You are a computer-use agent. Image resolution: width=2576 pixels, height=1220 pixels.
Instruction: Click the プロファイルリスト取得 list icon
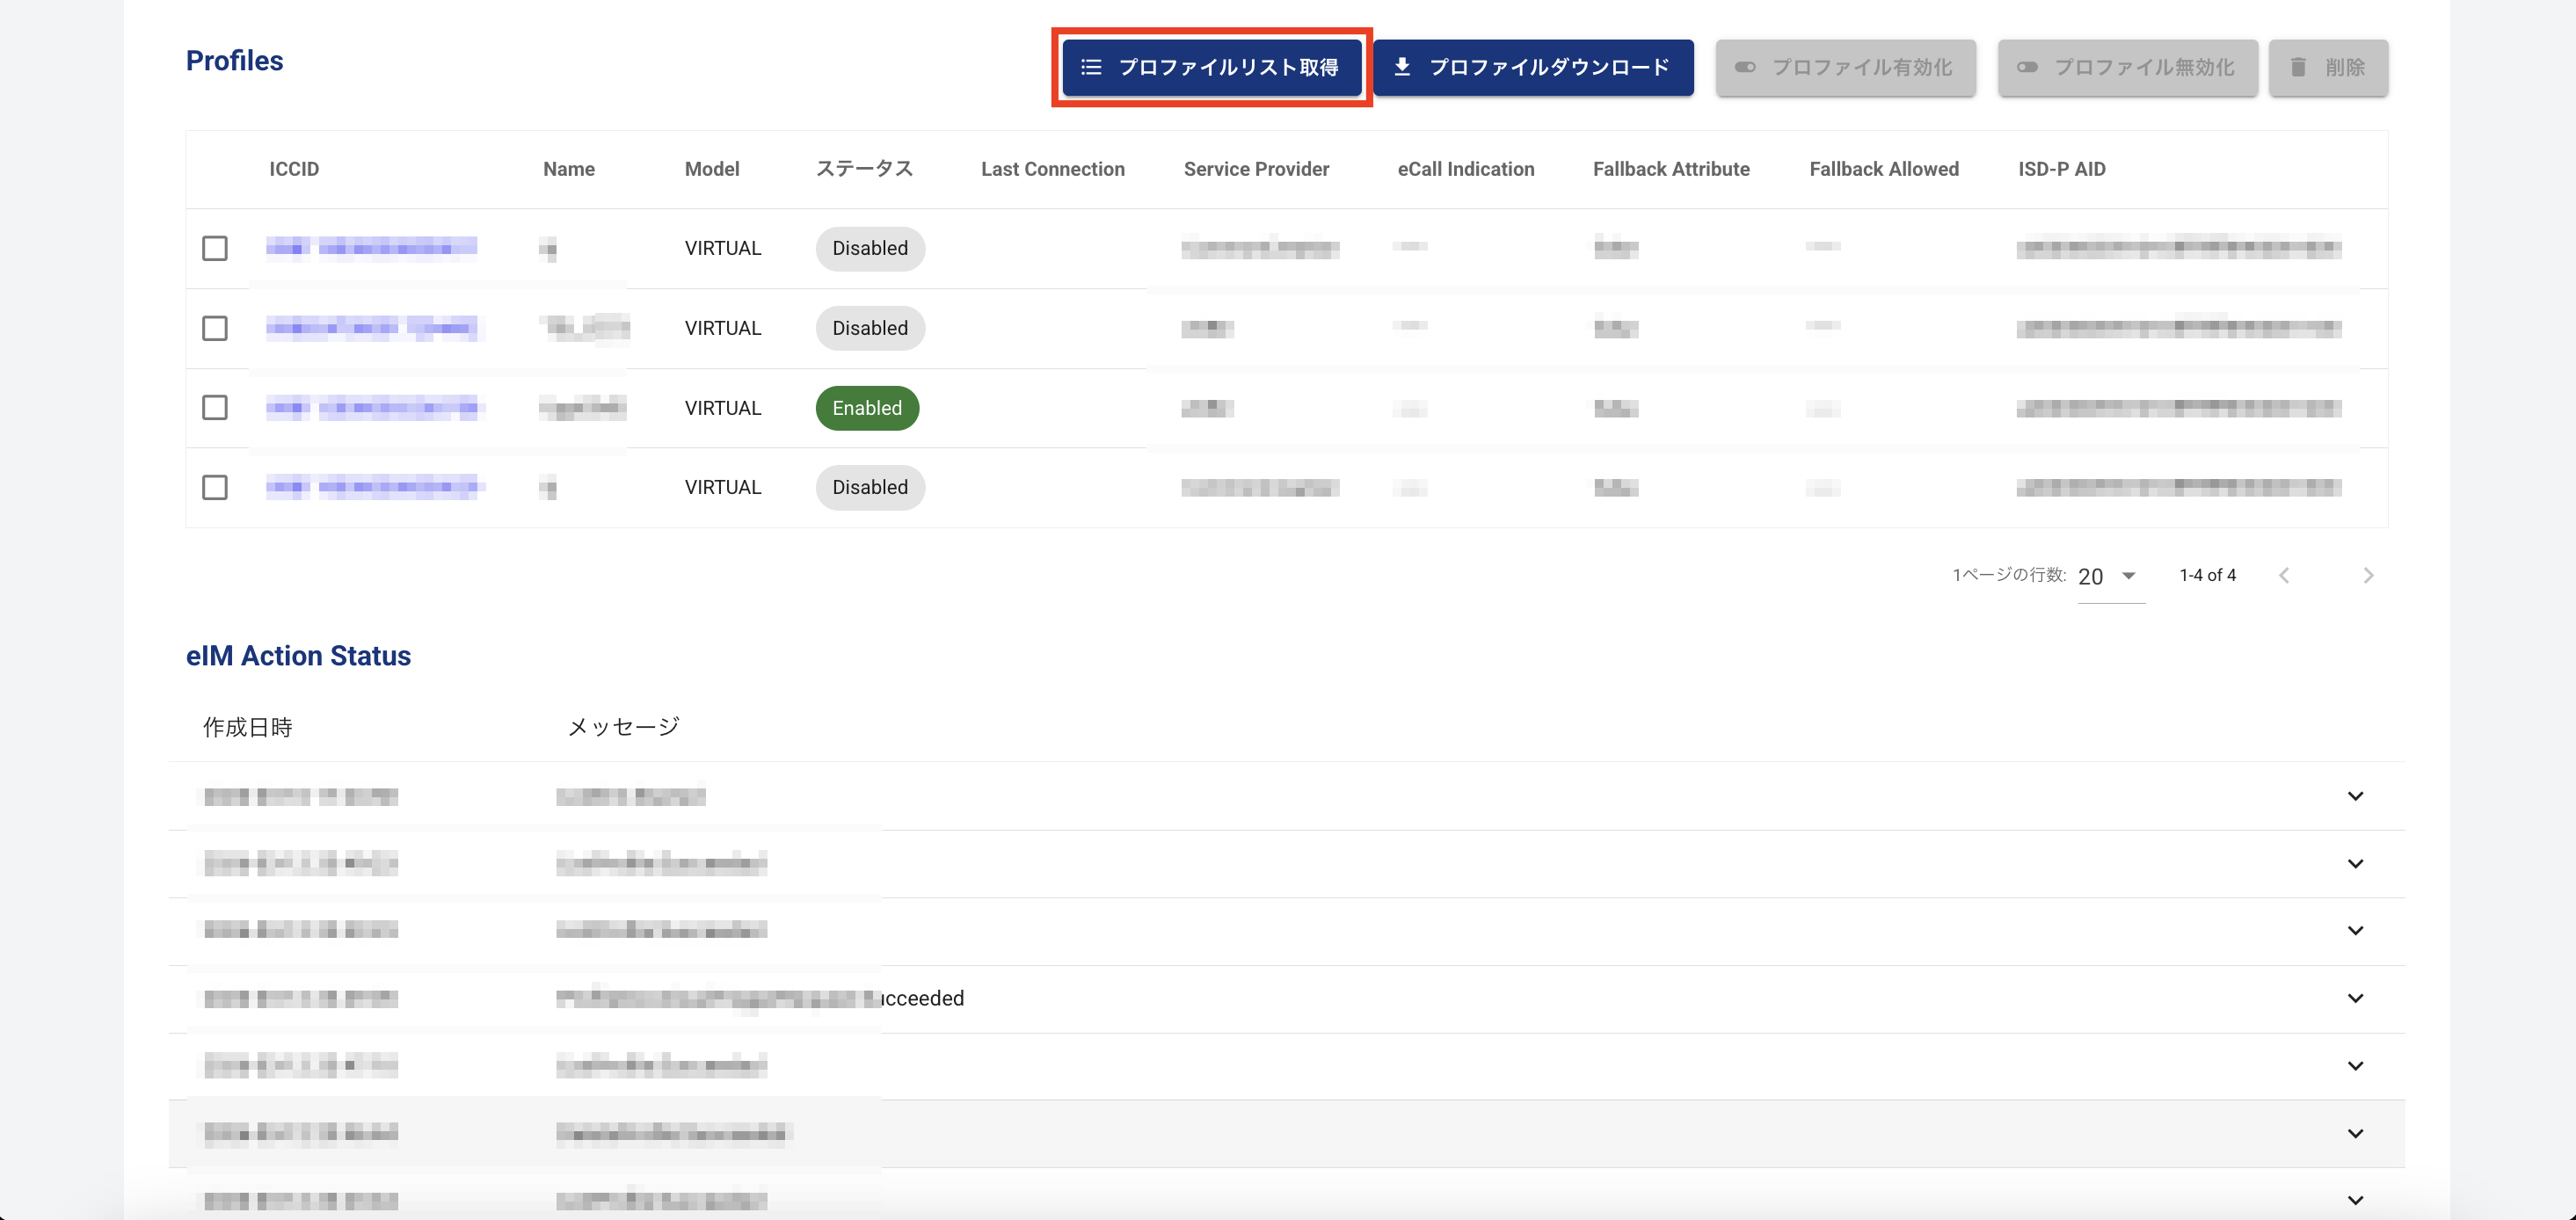click(1091, 67)
